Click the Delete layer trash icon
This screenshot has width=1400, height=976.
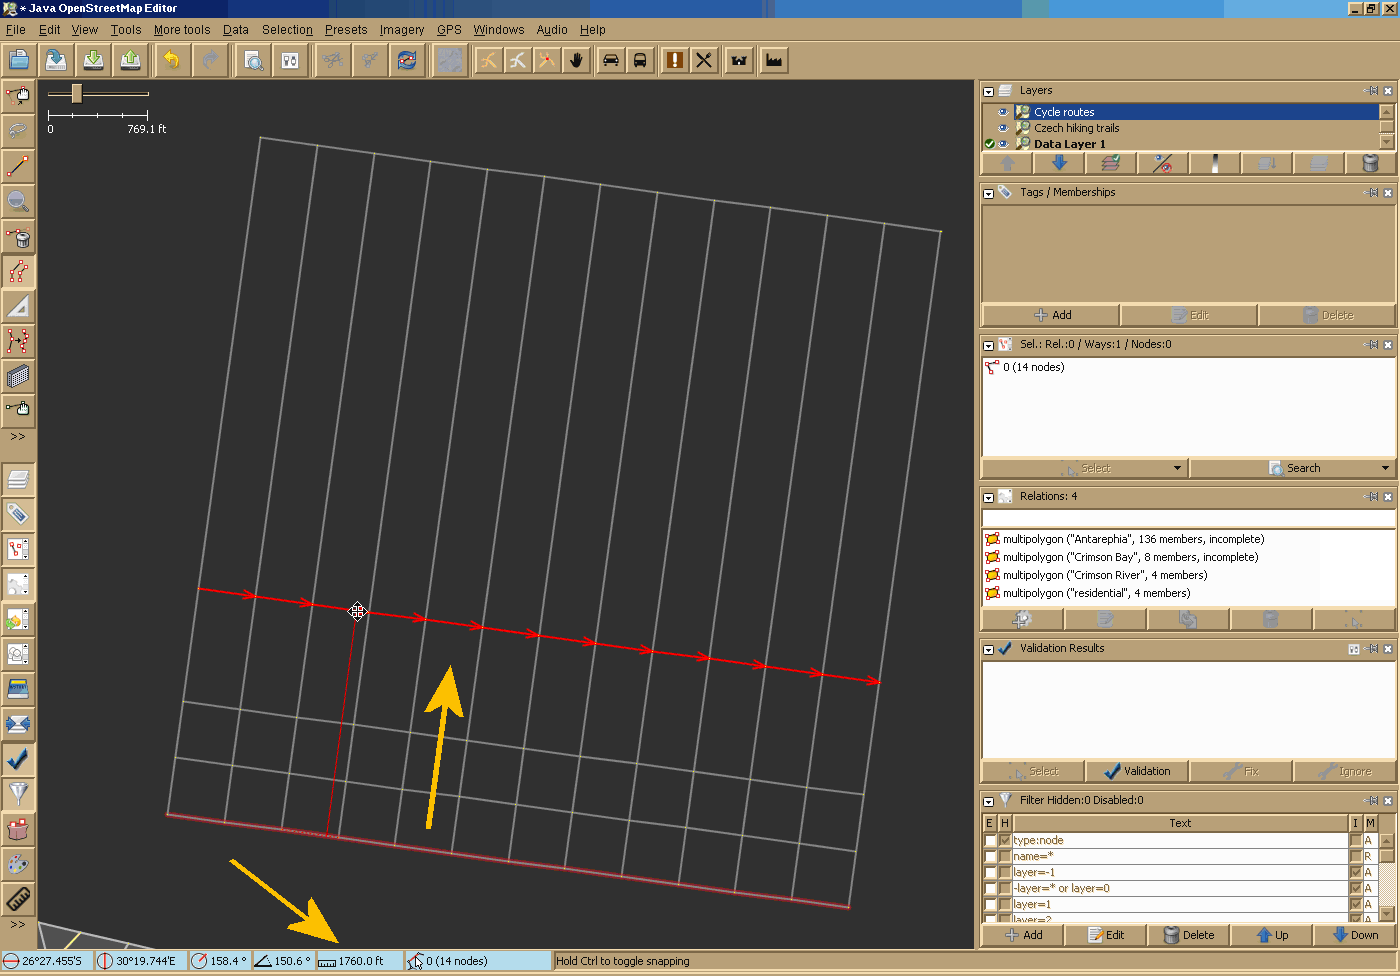[1371, 164]
